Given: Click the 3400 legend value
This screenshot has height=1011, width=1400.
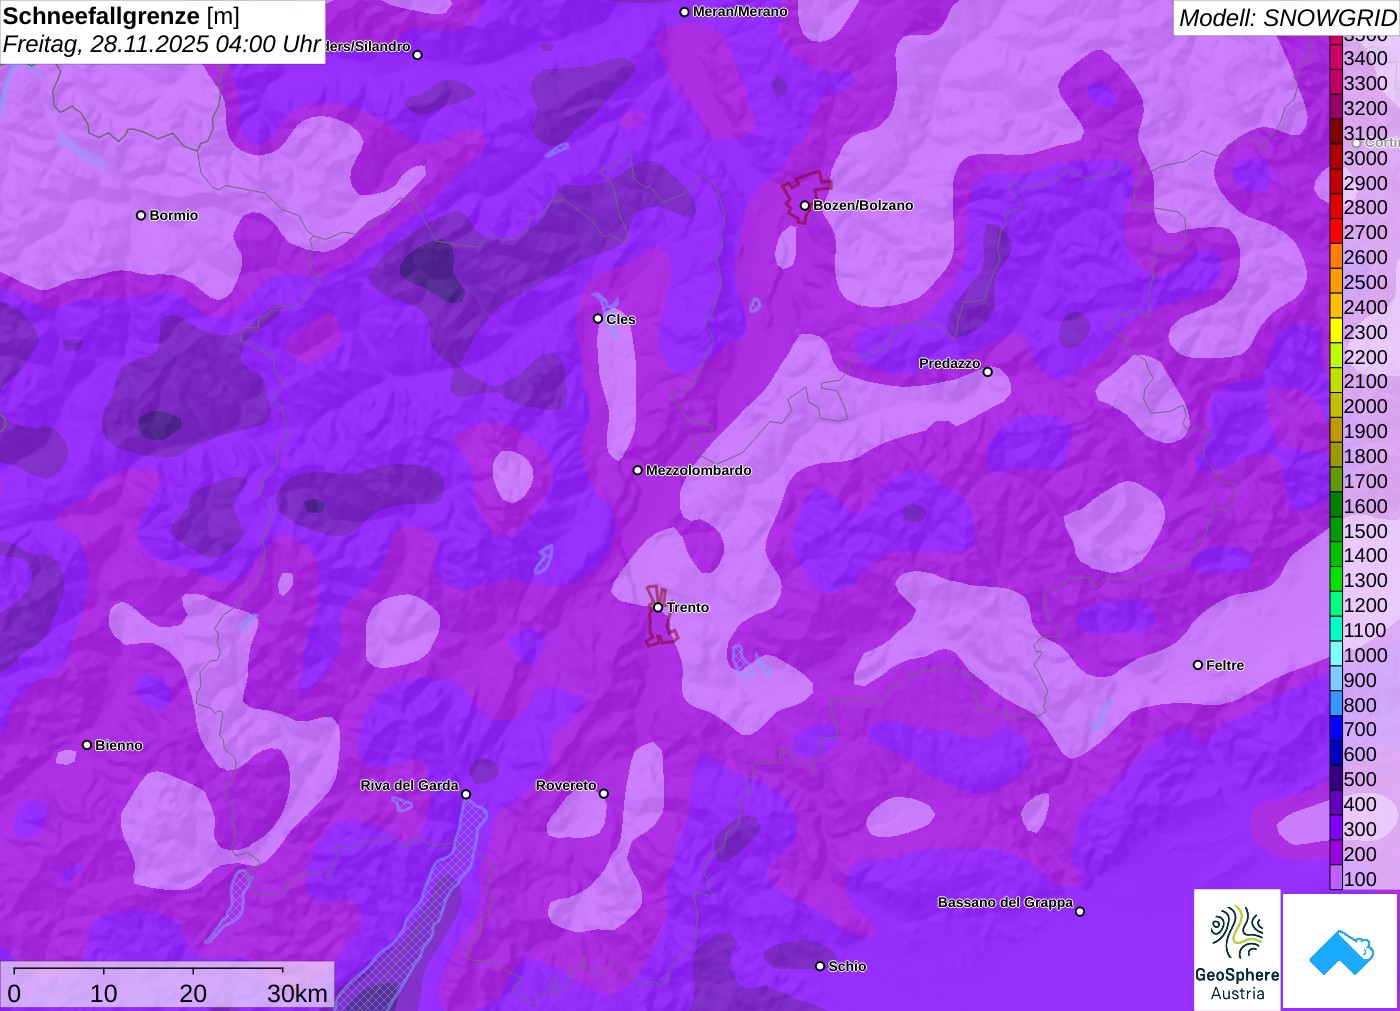Looking at the screenshot, I should [1366, 58].
